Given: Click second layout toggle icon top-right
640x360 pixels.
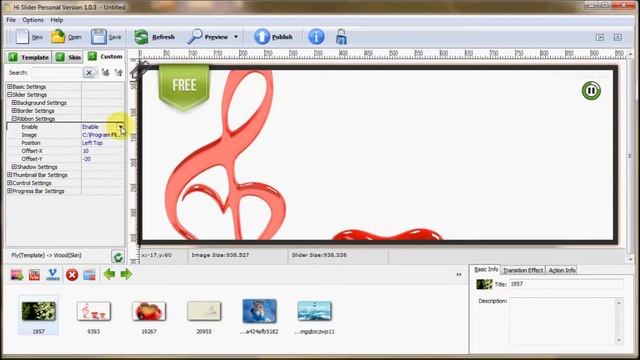Looking at the screenshot, I should pyautogui.click(x=618, y=37).
